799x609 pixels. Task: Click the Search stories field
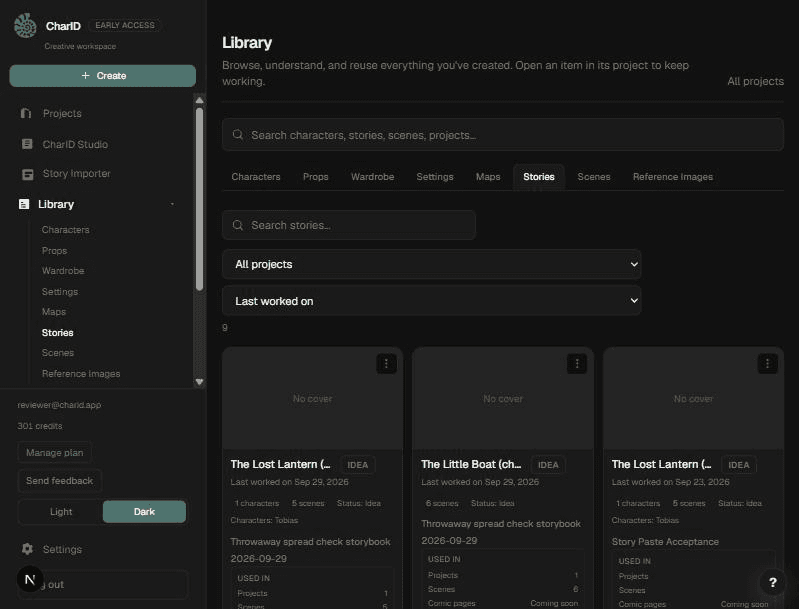coord(349,225)
